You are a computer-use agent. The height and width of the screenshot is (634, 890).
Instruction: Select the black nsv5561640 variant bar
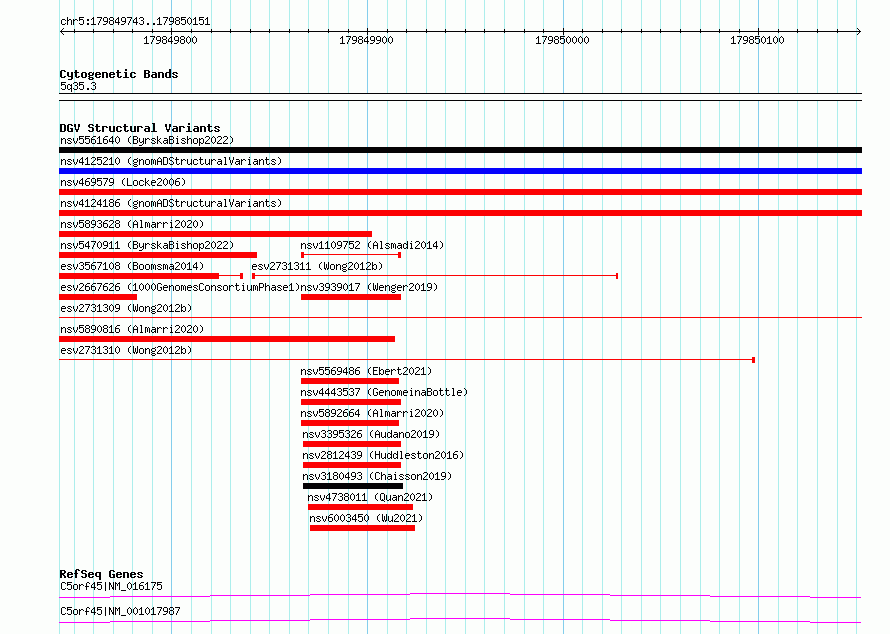pyautogui.click(x=460, y=150)
